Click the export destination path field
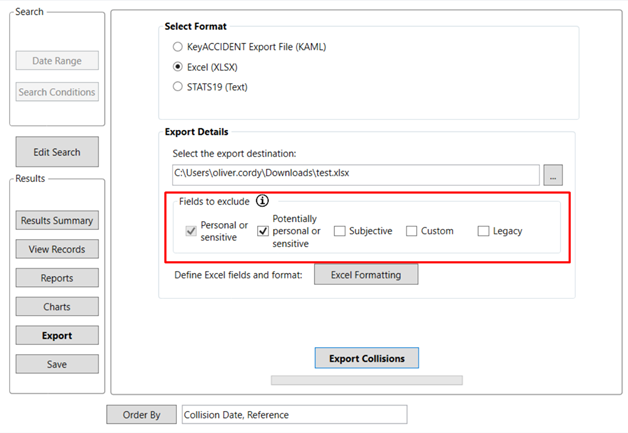Image resolution: width=628 pixels, height=433 pixels. [354, 174]
